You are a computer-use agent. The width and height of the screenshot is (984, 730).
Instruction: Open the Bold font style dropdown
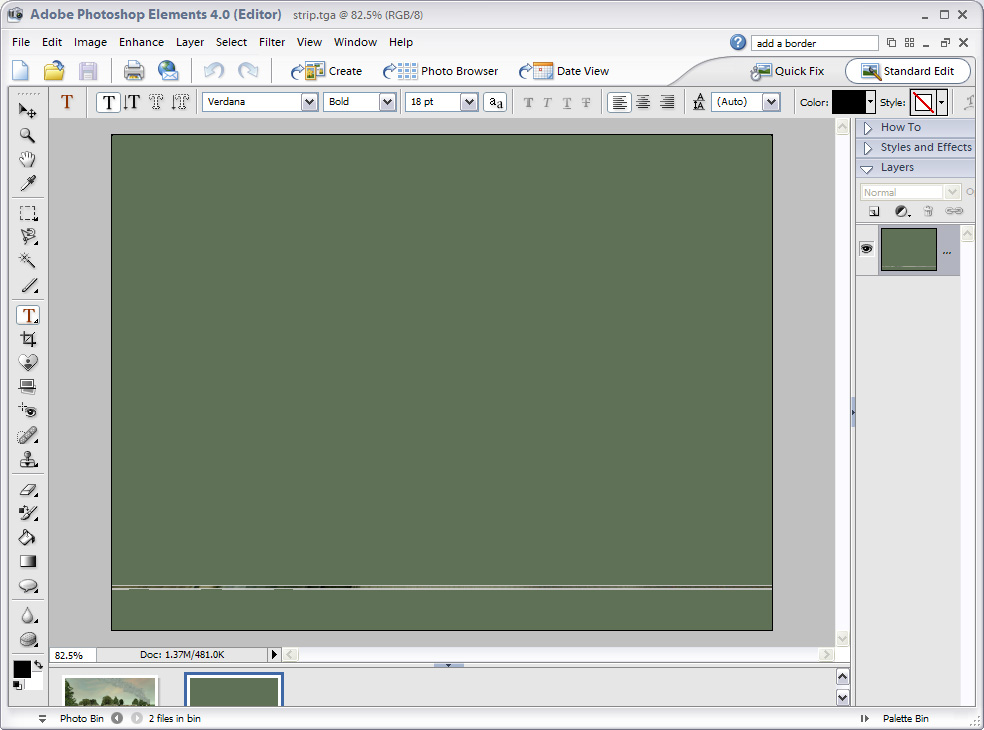click(x=388, y=102)
